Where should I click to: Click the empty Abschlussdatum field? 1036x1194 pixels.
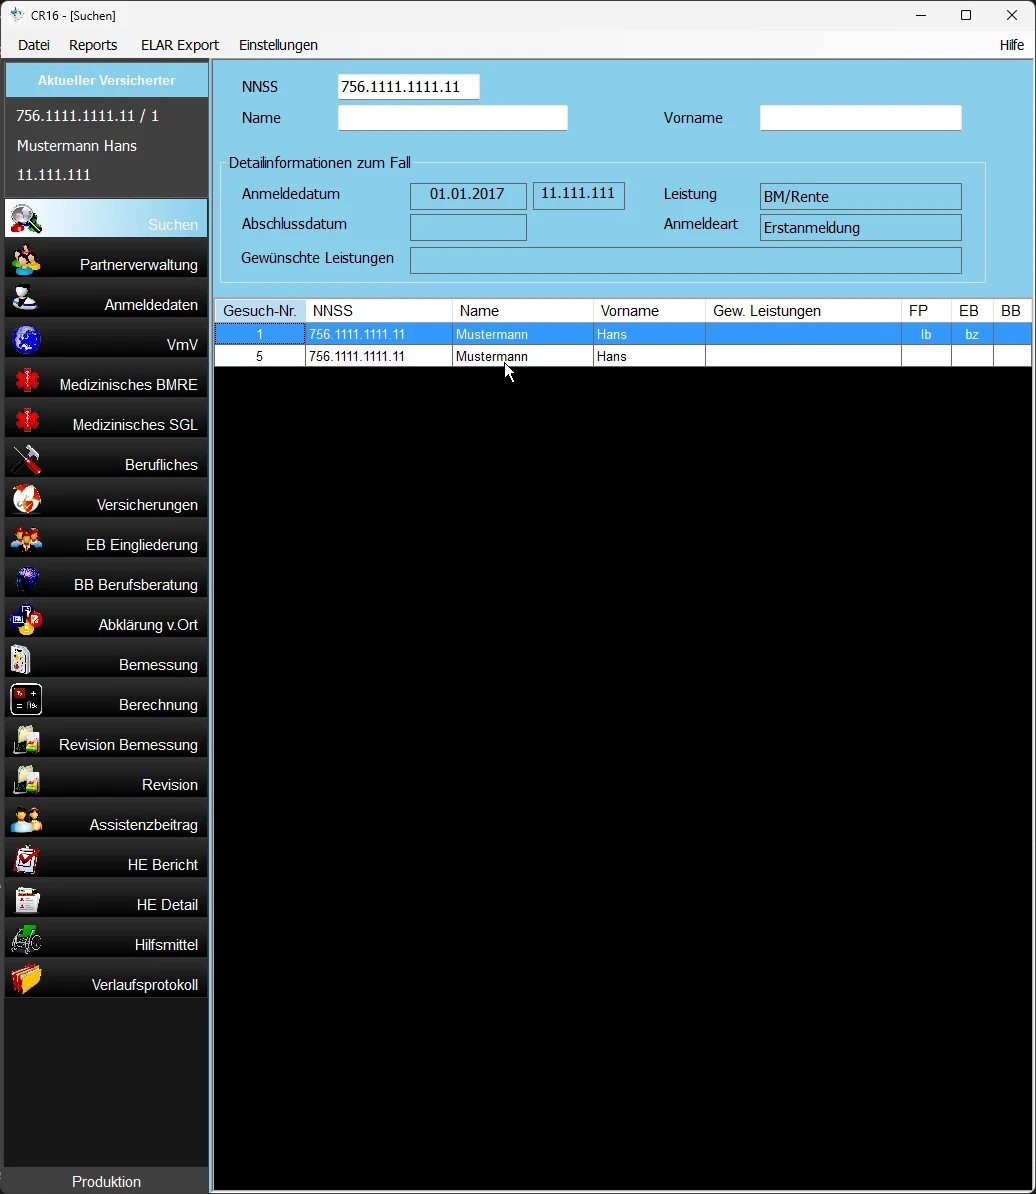click(x=468, y=228)
